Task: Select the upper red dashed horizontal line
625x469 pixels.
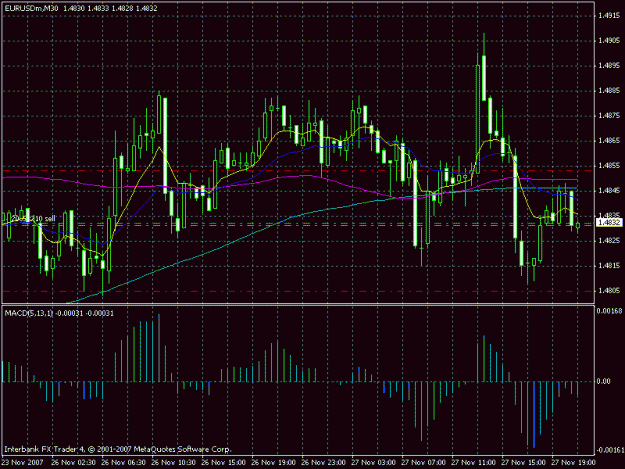Action: 298,171
